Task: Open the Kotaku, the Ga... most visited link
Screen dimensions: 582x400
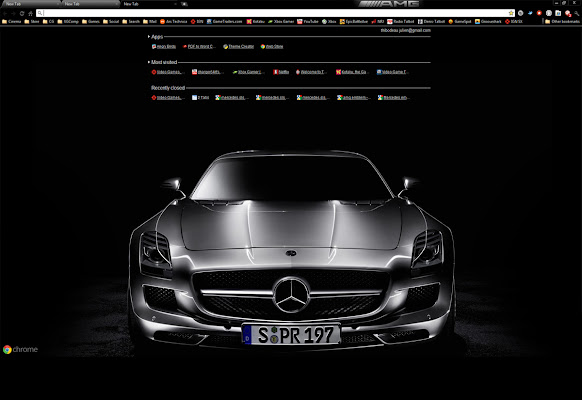Action: (351, 72)
